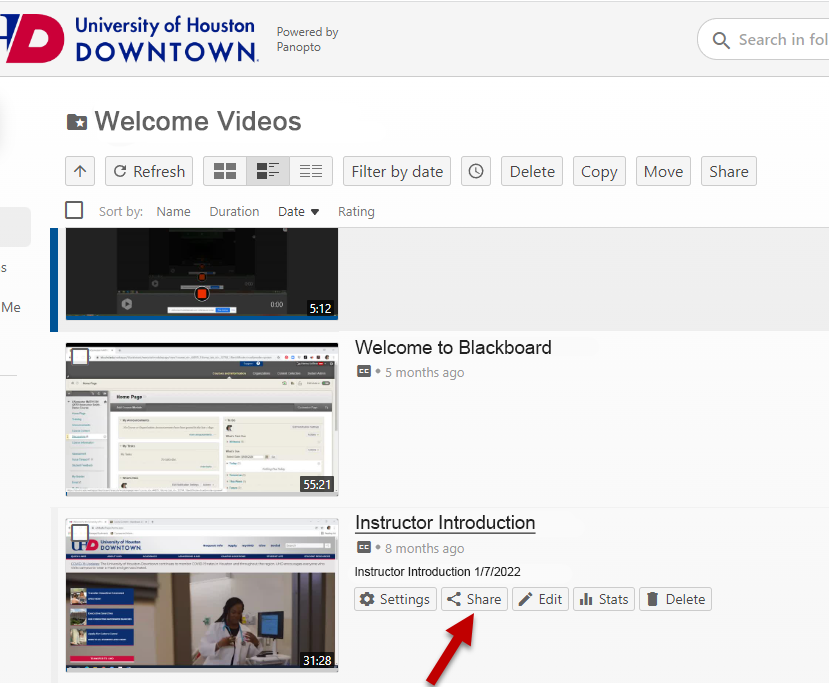Select the Instructor Introduction video checkbox
Image resolution: width=829 pixels, height=687 pixels.
point(80,532)
